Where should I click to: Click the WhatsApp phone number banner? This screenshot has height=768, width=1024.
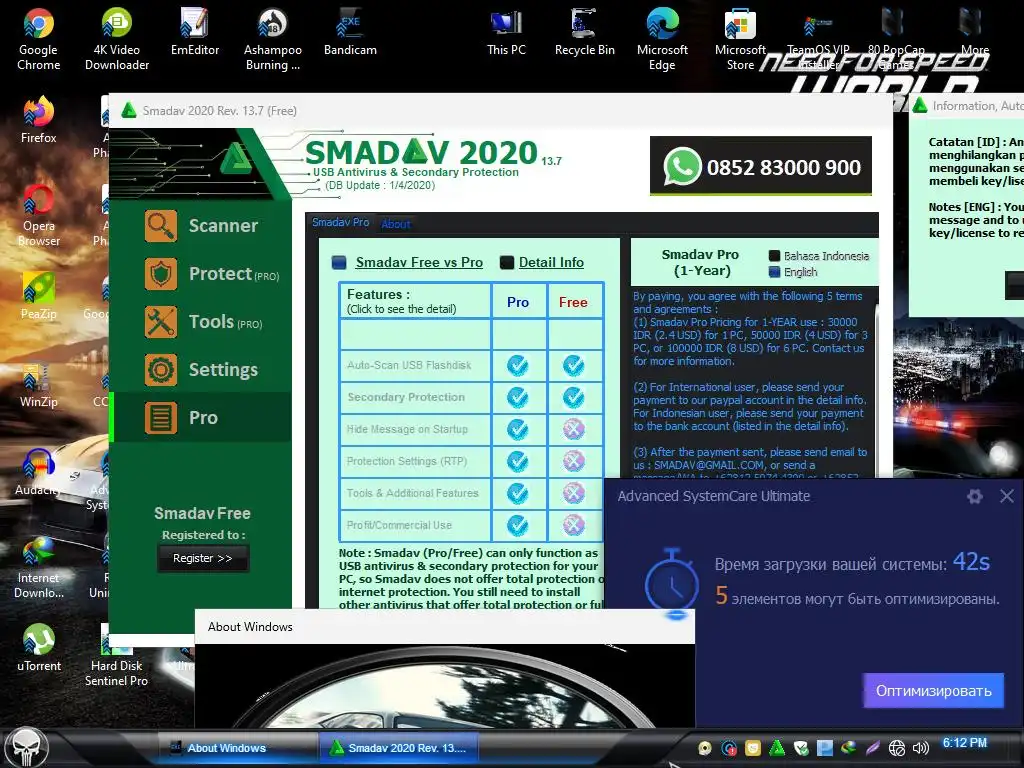pos(761,167)
